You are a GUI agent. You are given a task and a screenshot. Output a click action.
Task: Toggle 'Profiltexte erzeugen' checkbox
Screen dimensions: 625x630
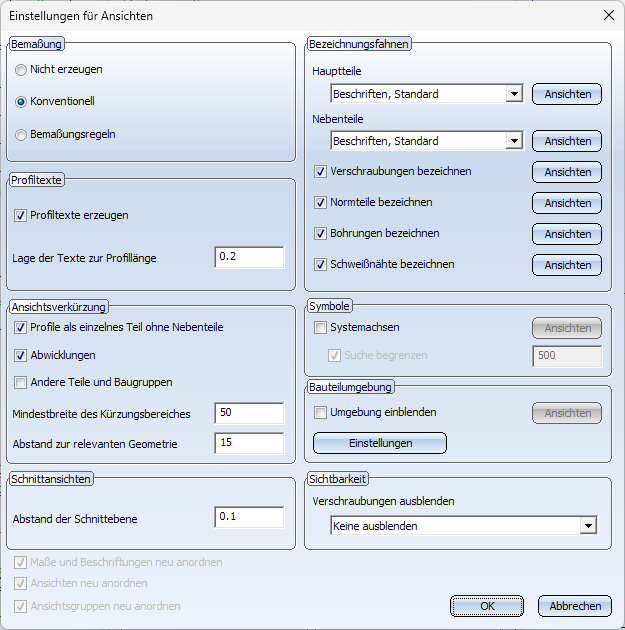click(21, 215)
